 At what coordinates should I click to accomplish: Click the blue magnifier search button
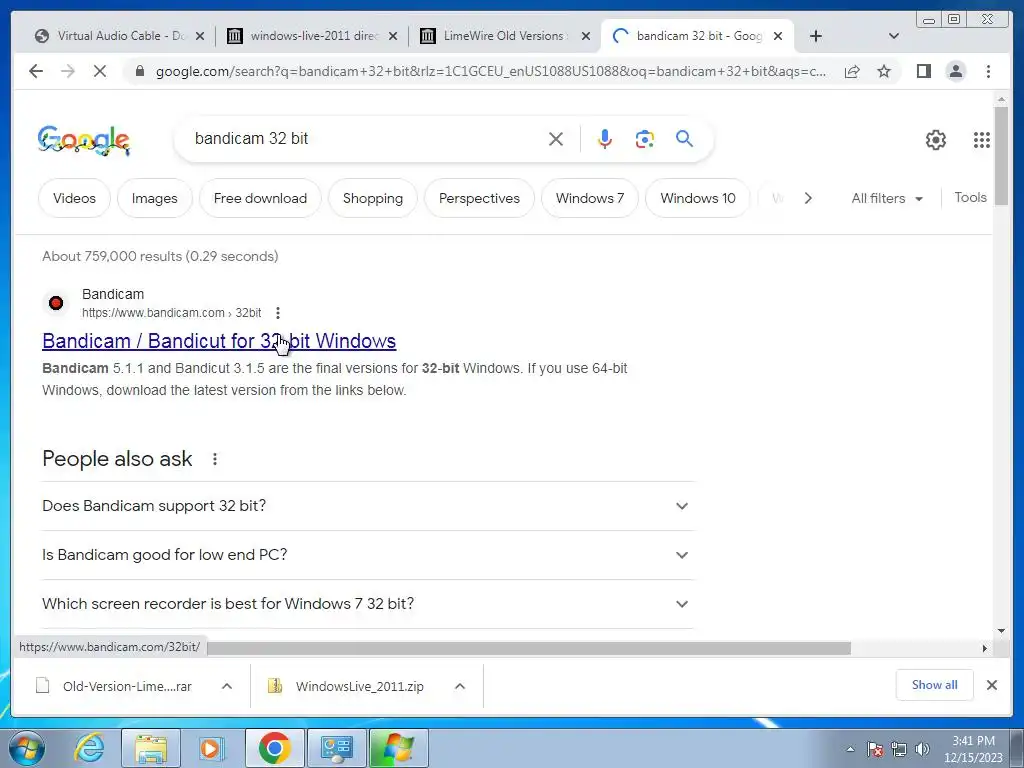684,138
